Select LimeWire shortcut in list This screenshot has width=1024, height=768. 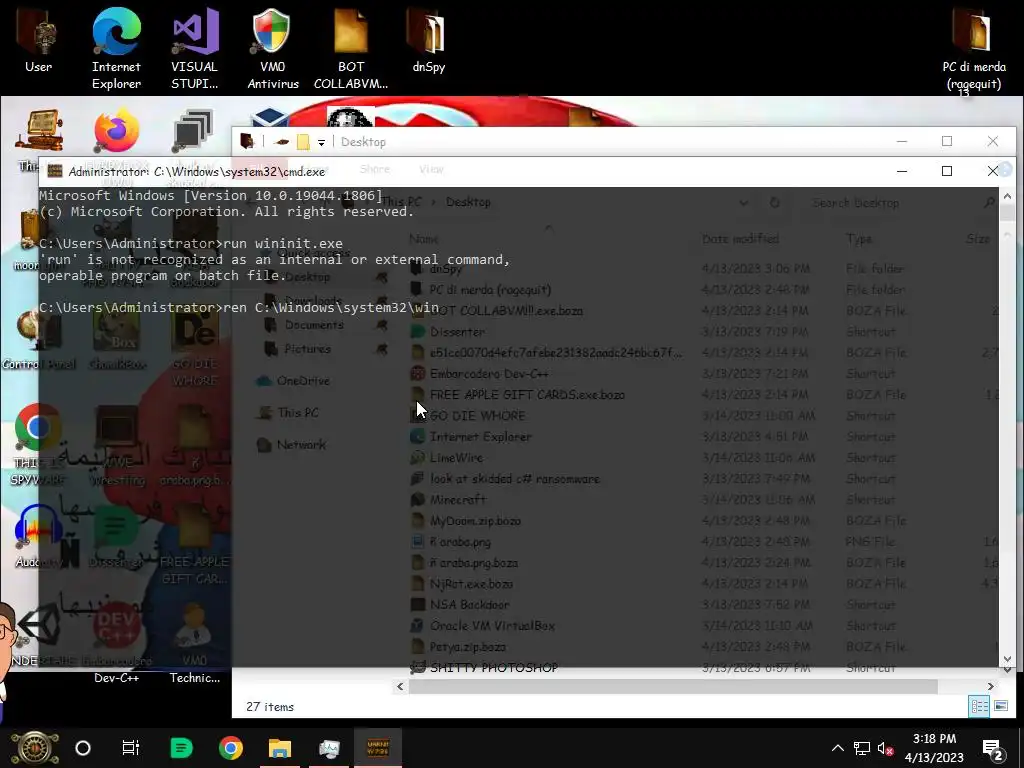tap(702, 458)
